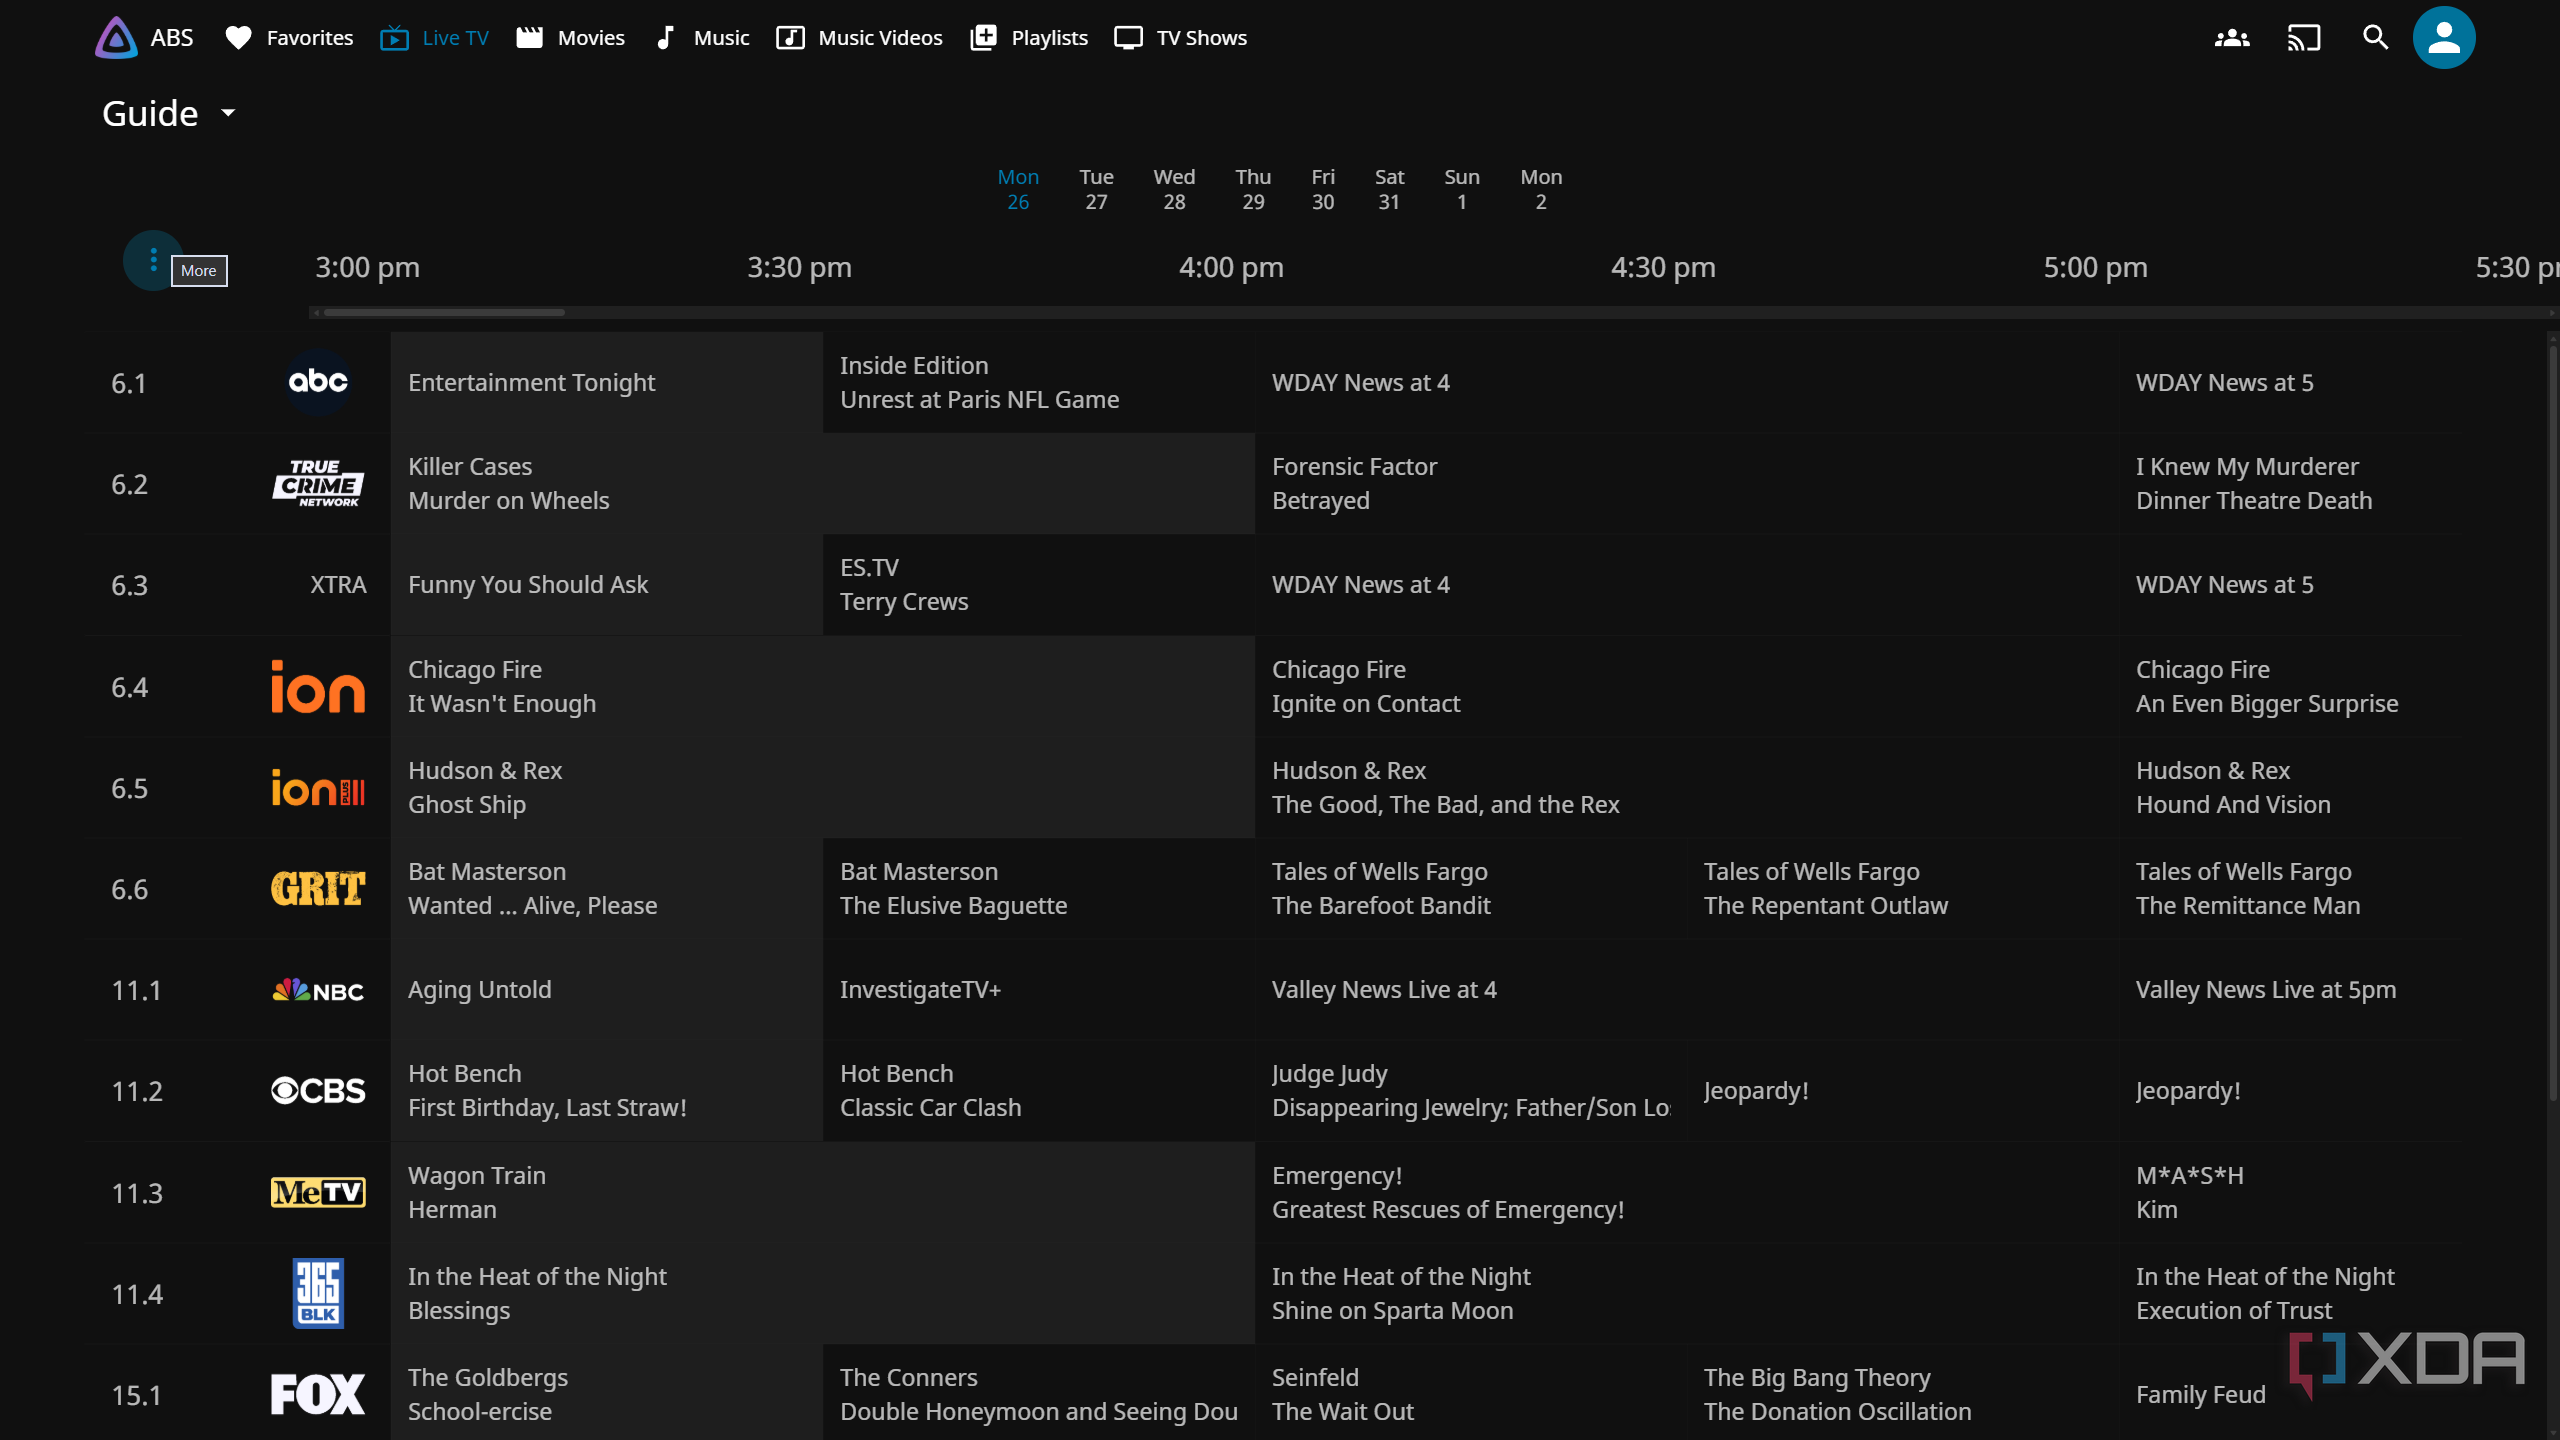Screen dimensions: 2560x1440
Task: Open Forensic Factor Betrayed listing
Action: tap(1686, 484)
